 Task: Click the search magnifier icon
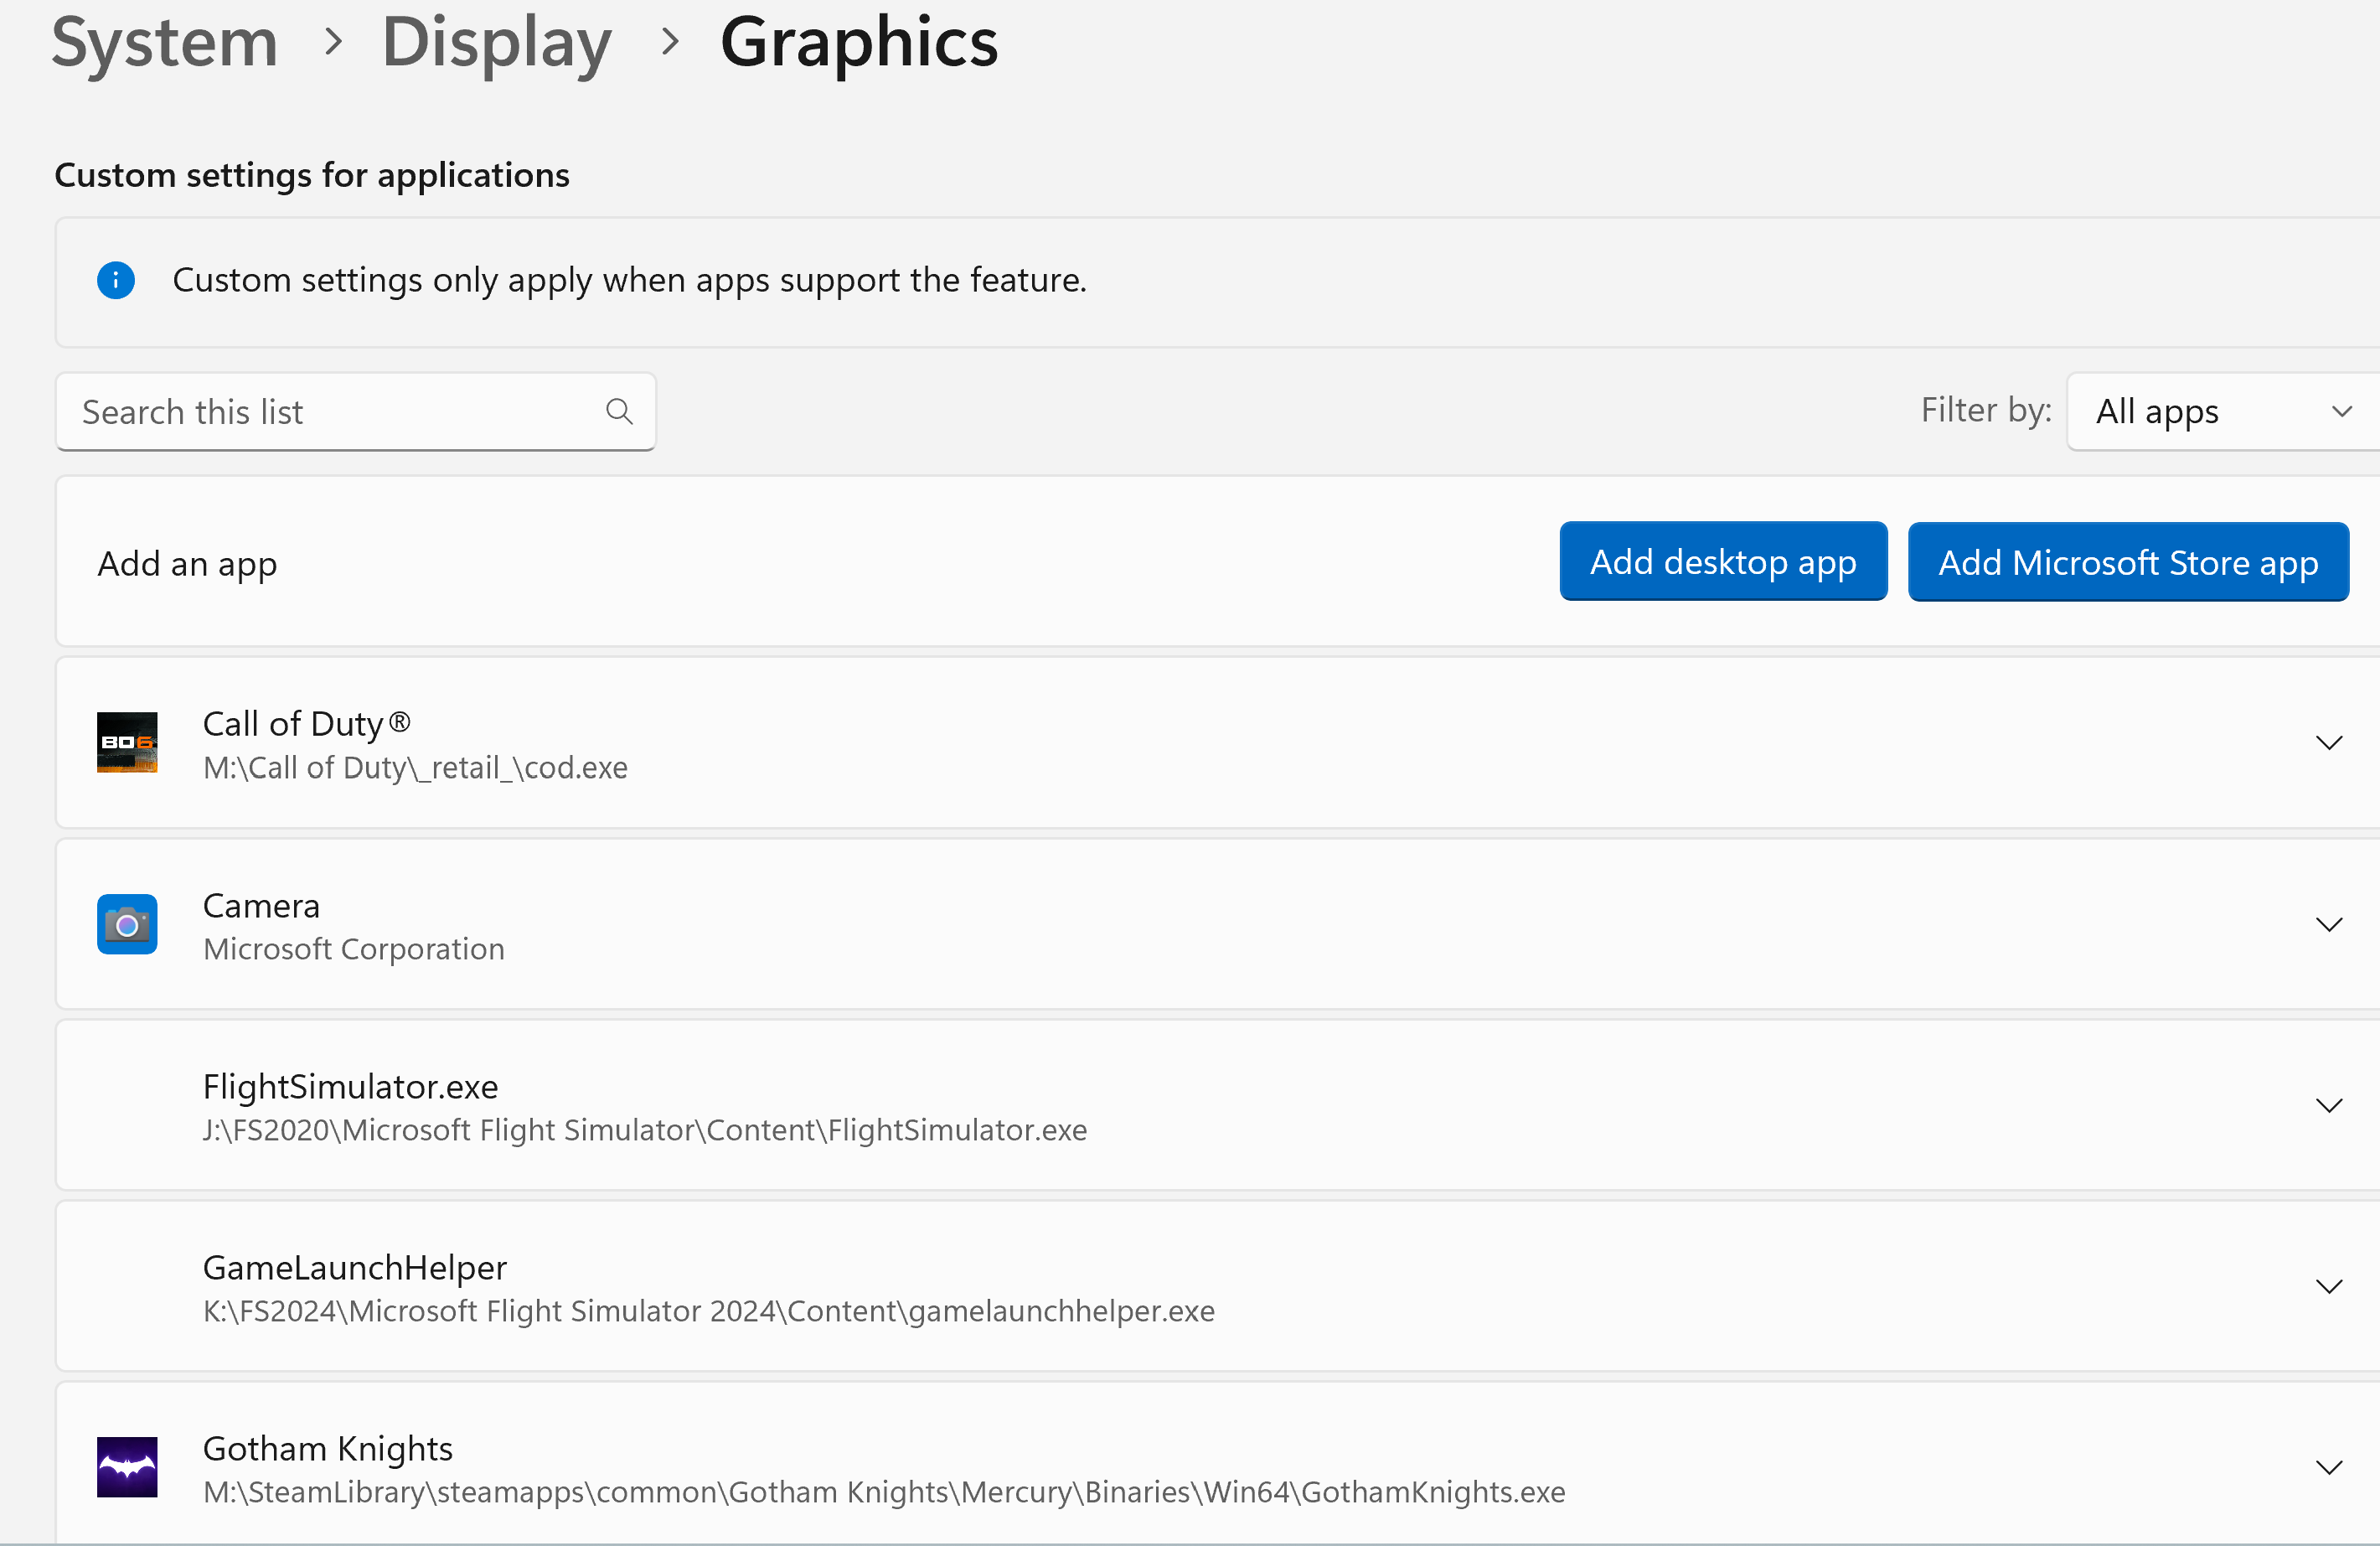(x=619, y=411)
